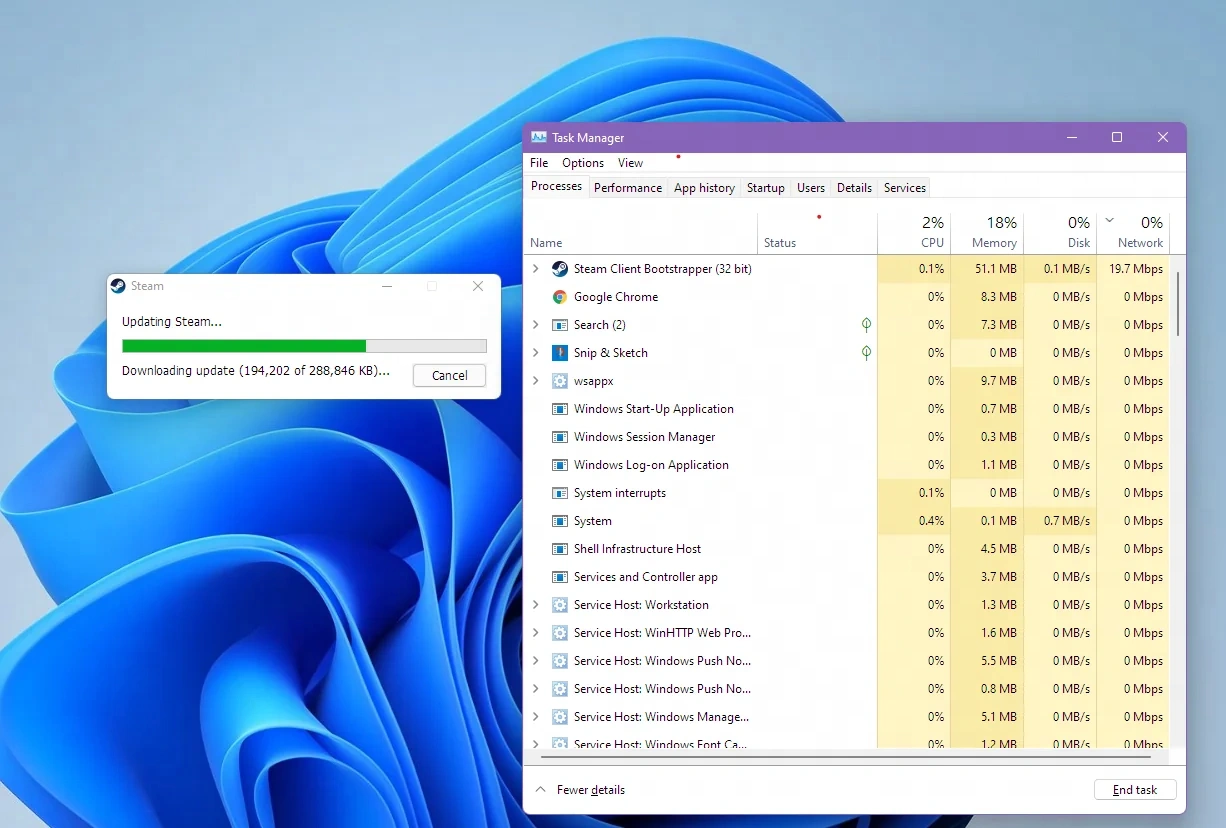
Task: Collapse Task Manager with Fewer details chevron
Action: pyautogui.click(x=541, y=789)
